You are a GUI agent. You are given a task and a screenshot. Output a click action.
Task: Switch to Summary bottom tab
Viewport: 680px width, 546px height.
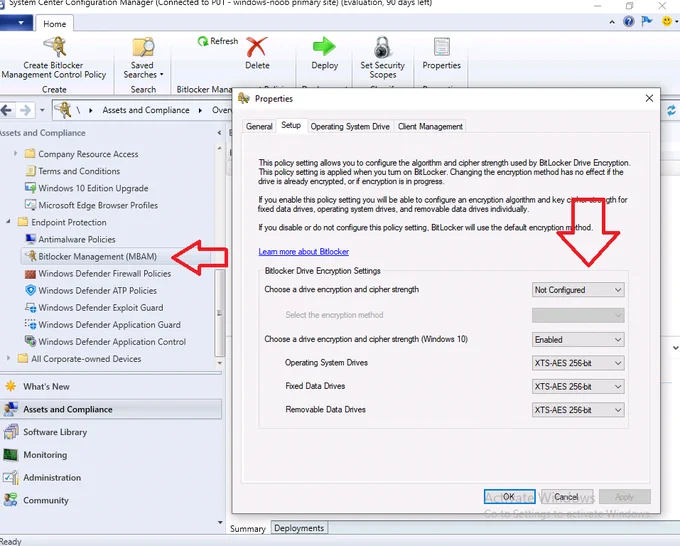coord(248,529)
